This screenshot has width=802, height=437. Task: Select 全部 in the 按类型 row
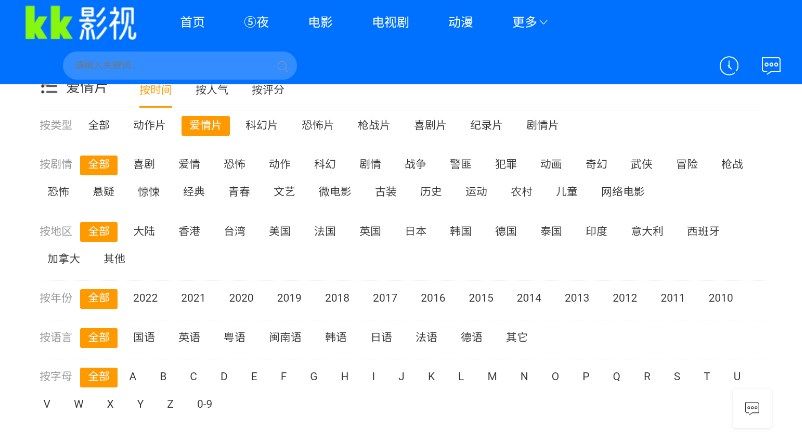click(99, 125)
